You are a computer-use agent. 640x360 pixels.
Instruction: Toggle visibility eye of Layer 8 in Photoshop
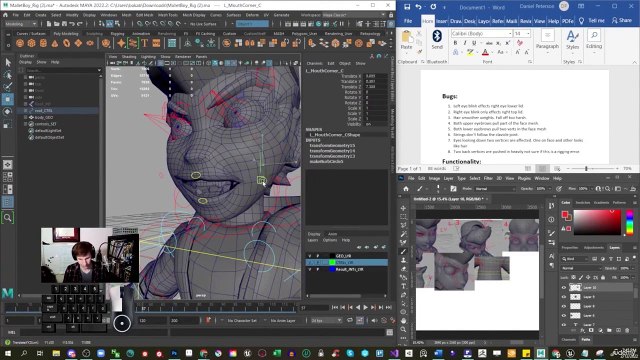point(564,306)
